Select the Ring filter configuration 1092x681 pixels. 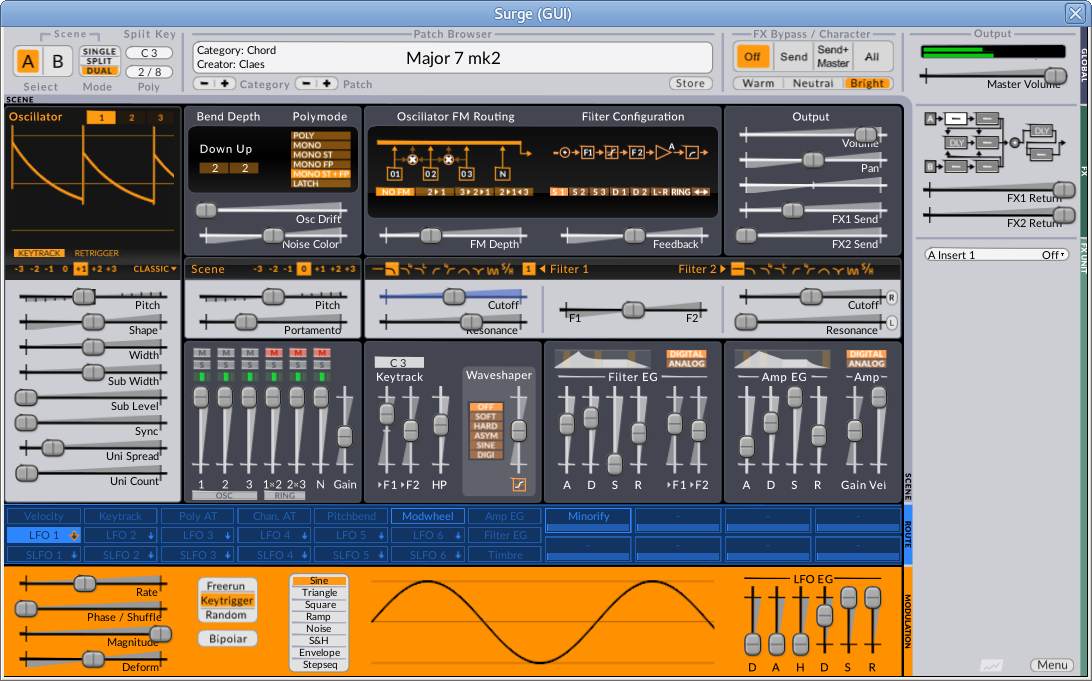coord(680,191)
